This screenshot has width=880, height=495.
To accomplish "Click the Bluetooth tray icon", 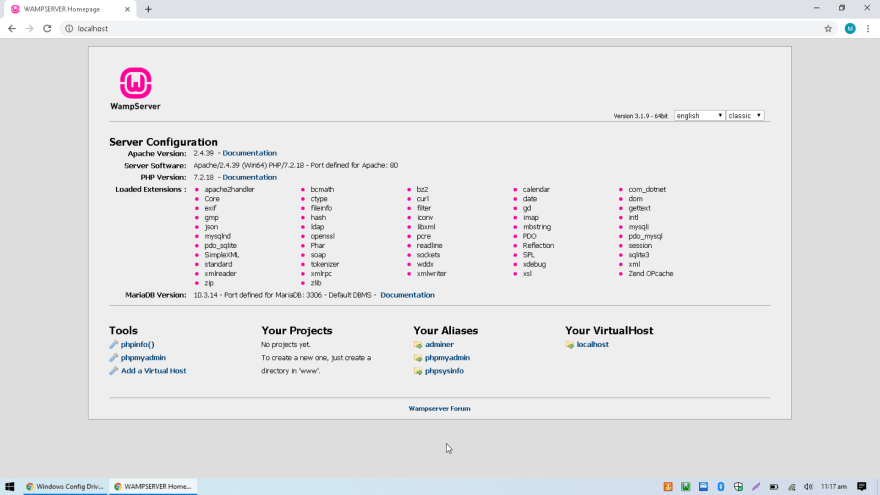I will click(x=721, y=487).
